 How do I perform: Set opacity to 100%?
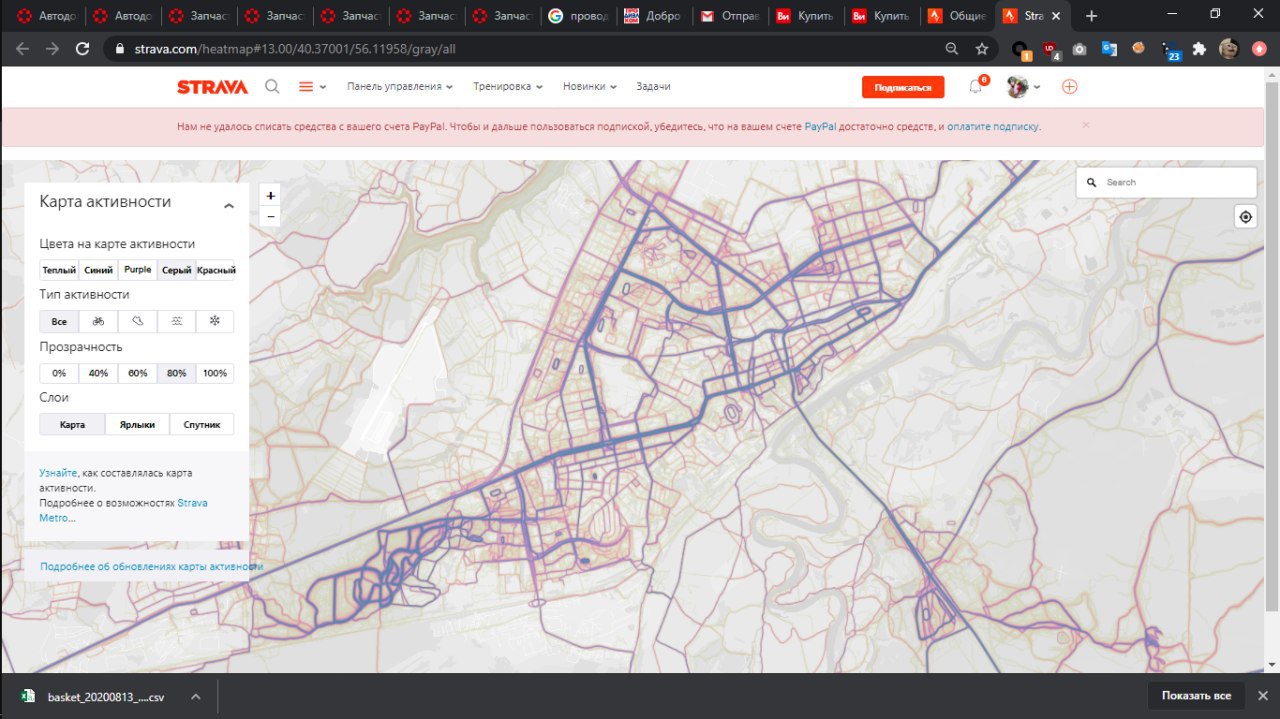[215, 373]
